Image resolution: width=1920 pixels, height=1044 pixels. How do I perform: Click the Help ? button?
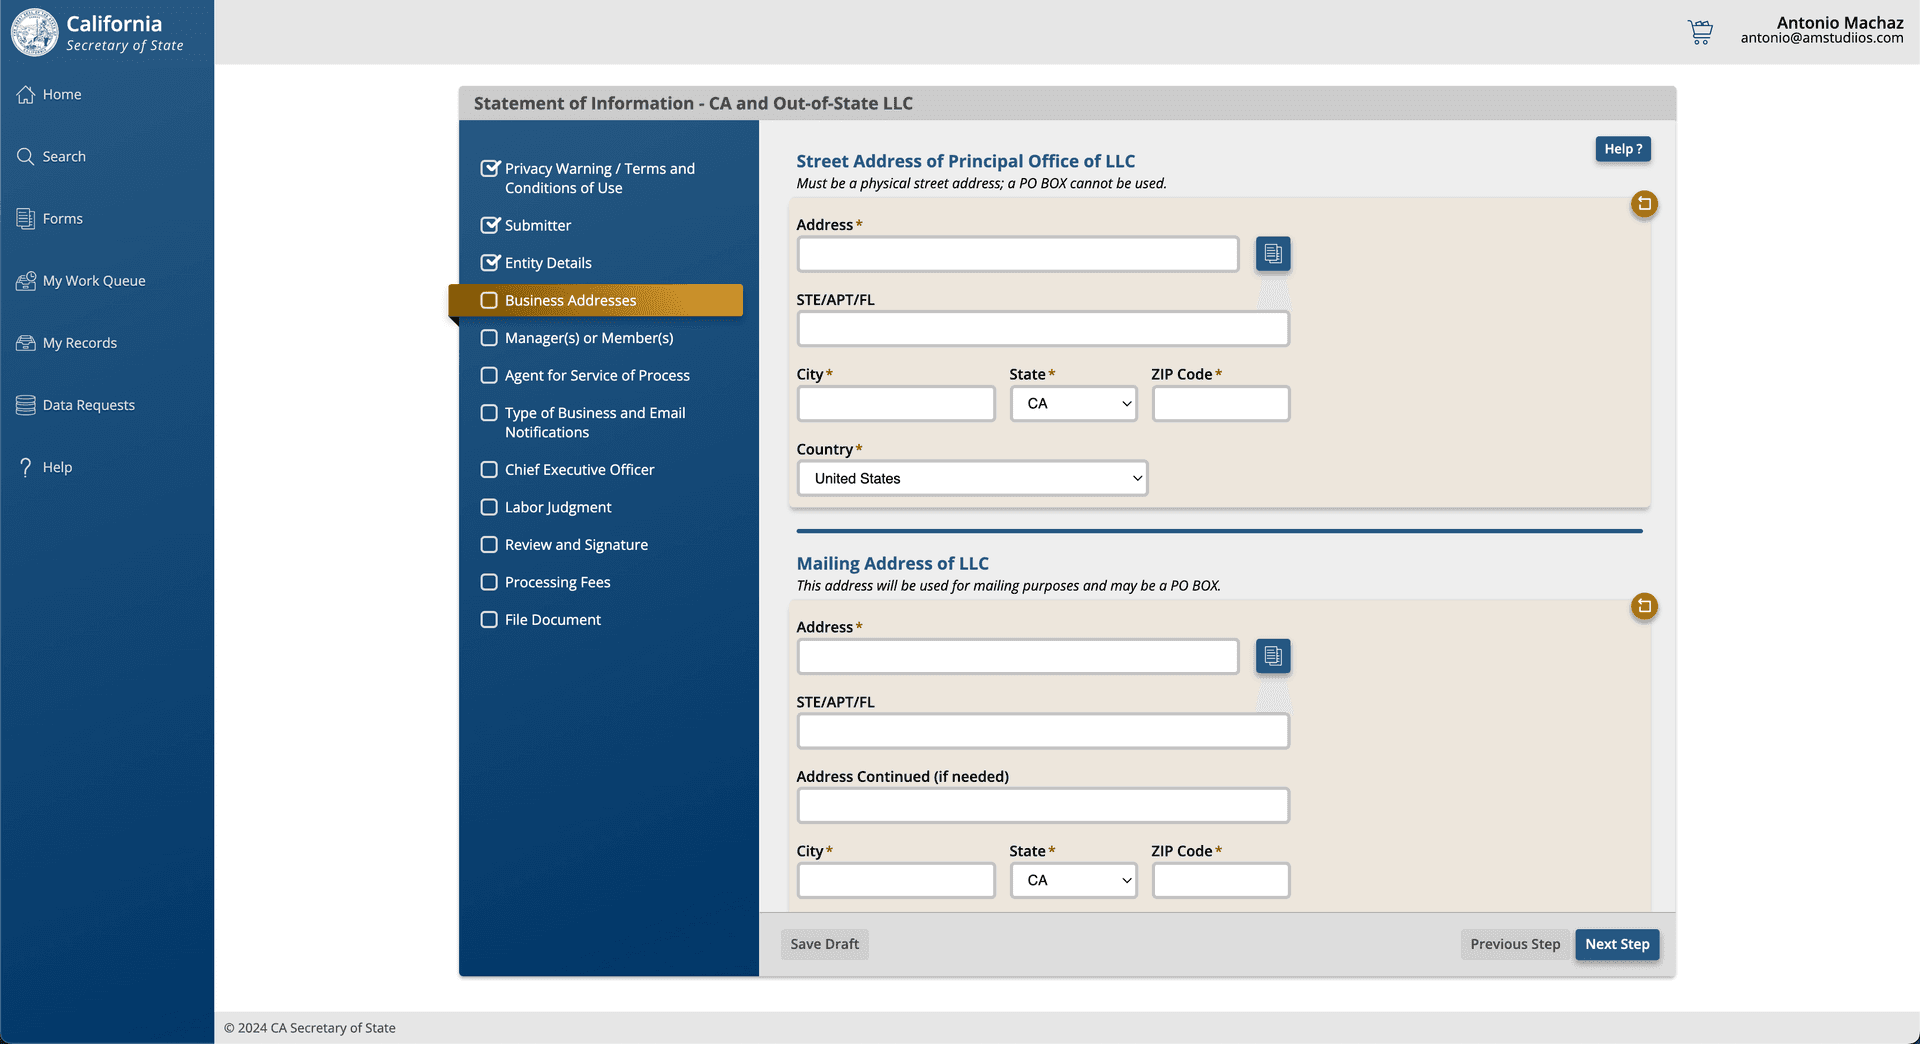click(1622, 149)
